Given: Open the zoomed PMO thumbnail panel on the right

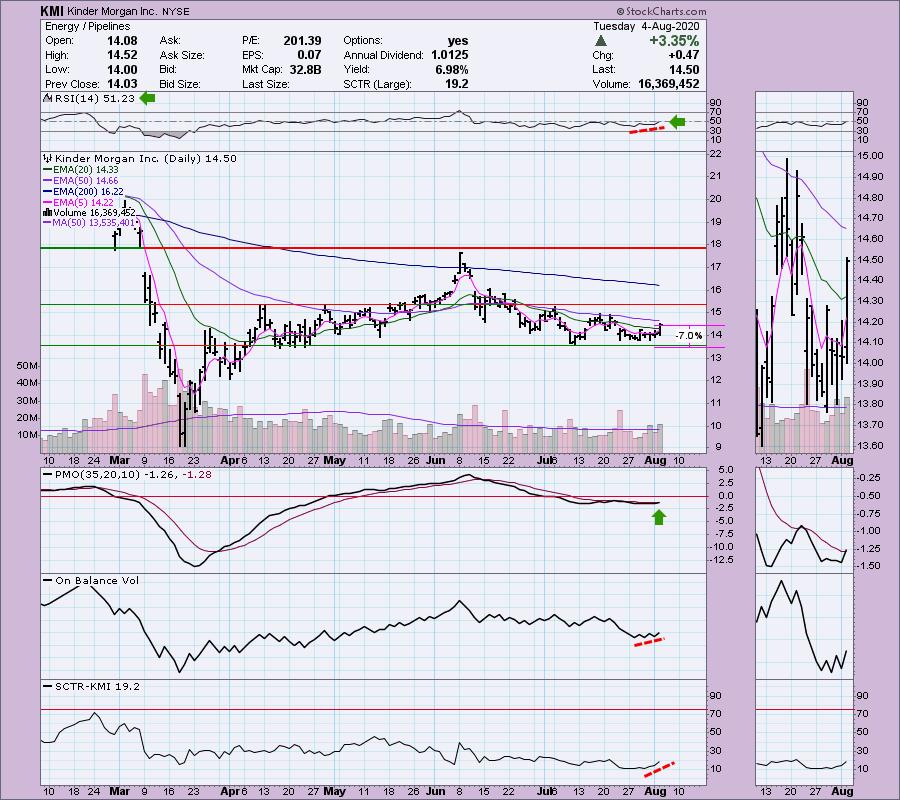Looking at the screenshot, I should pyautogui.click(x=804, y=520).
